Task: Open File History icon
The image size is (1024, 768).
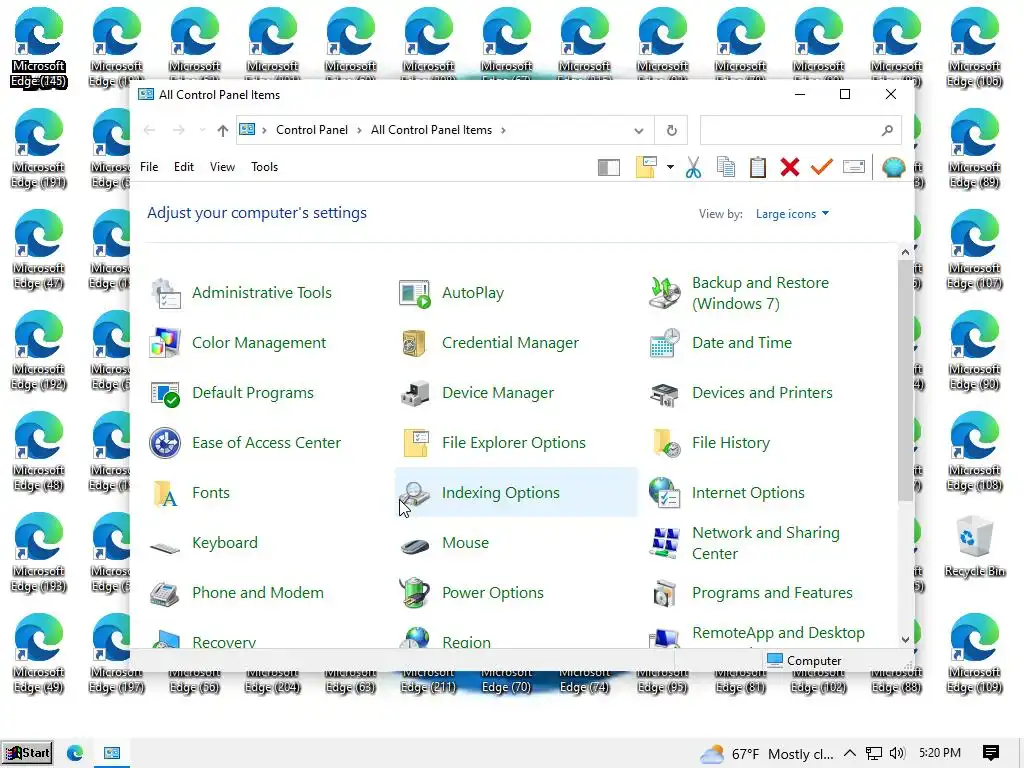Action: tap(665, 443)
